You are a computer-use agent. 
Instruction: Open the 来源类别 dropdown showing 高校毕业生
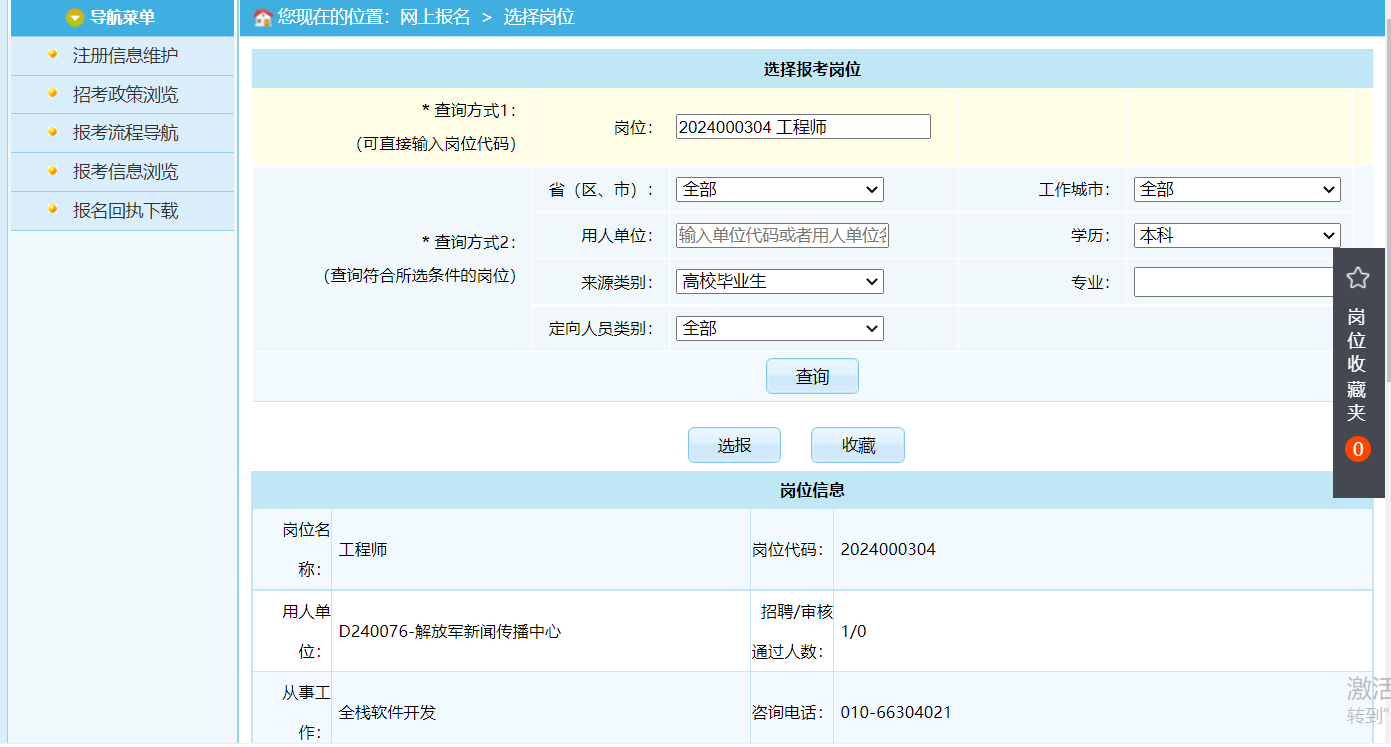[x=779, y=281]
